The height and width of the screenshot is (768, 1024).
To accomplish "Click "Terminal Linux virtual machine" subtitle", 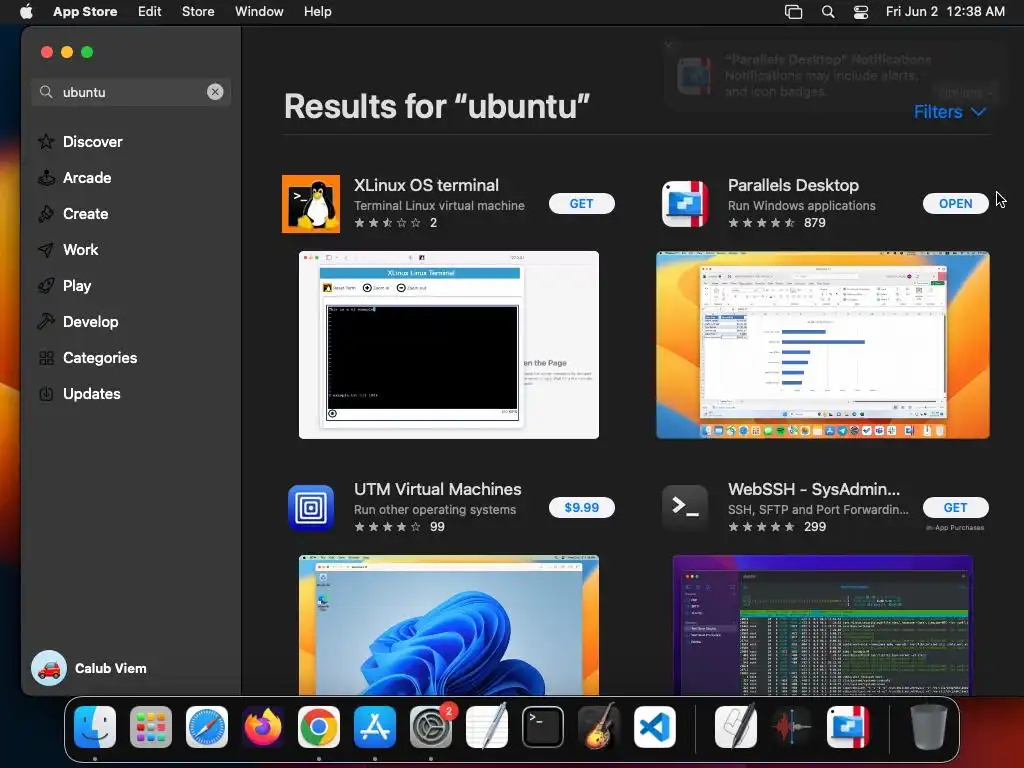I will [x=440, y=205].
